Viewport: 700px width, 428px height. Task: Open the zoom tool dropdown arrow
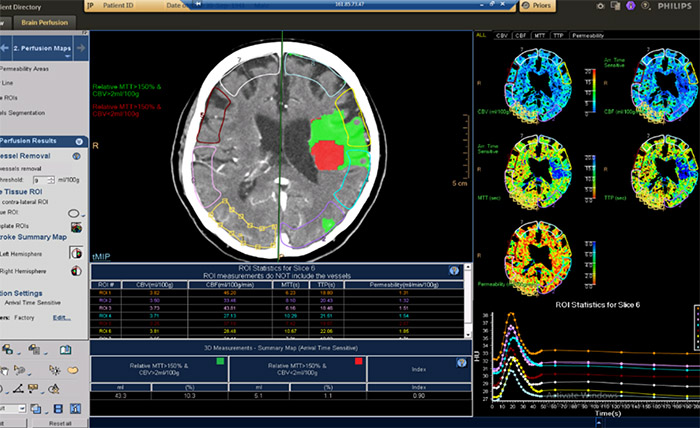(x=28, y=374)
